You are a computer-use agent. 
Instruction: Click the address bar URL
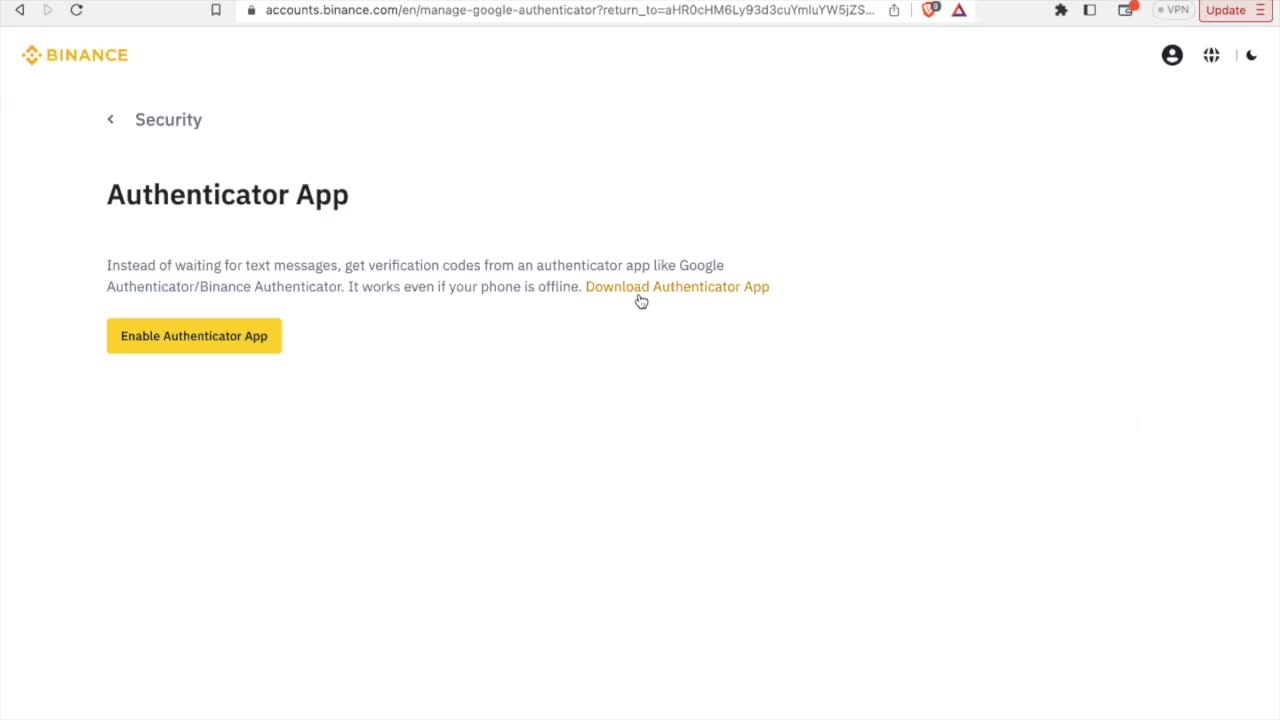[569, 10]
